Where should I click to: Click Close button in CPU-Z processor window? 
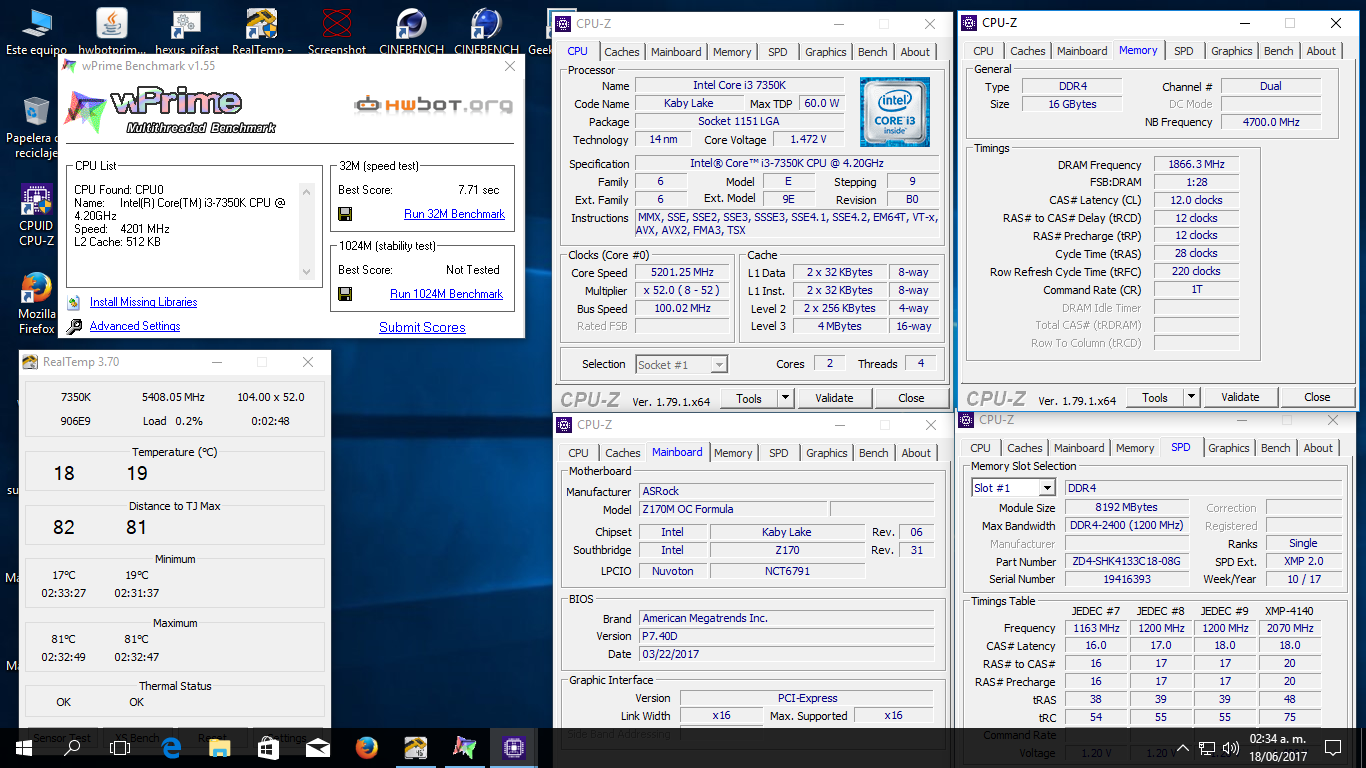(x=911, y=398)
